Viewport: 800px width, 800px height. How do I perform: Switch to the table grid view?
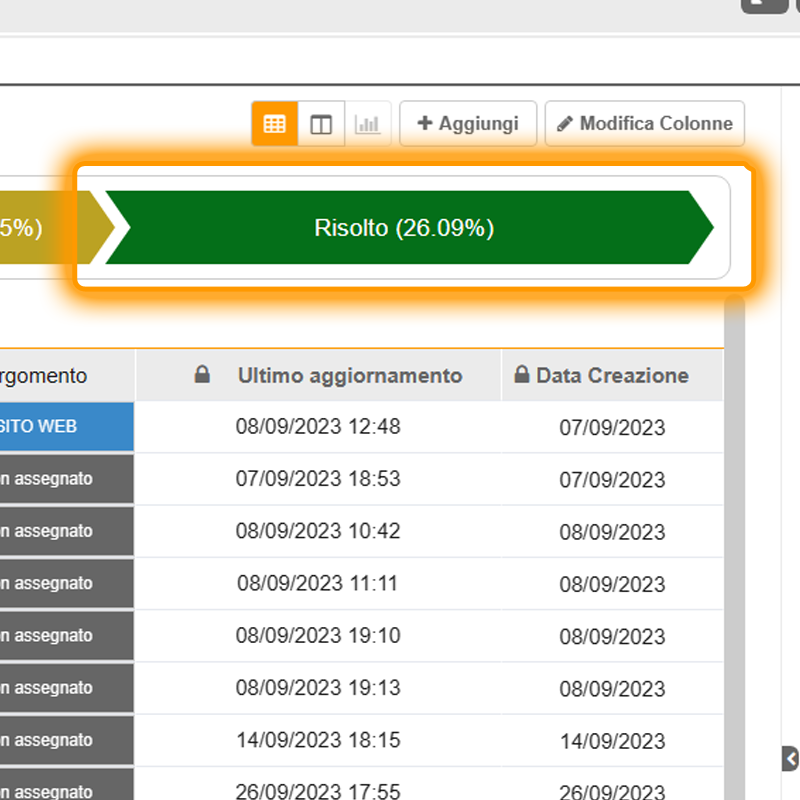[274, 124]
